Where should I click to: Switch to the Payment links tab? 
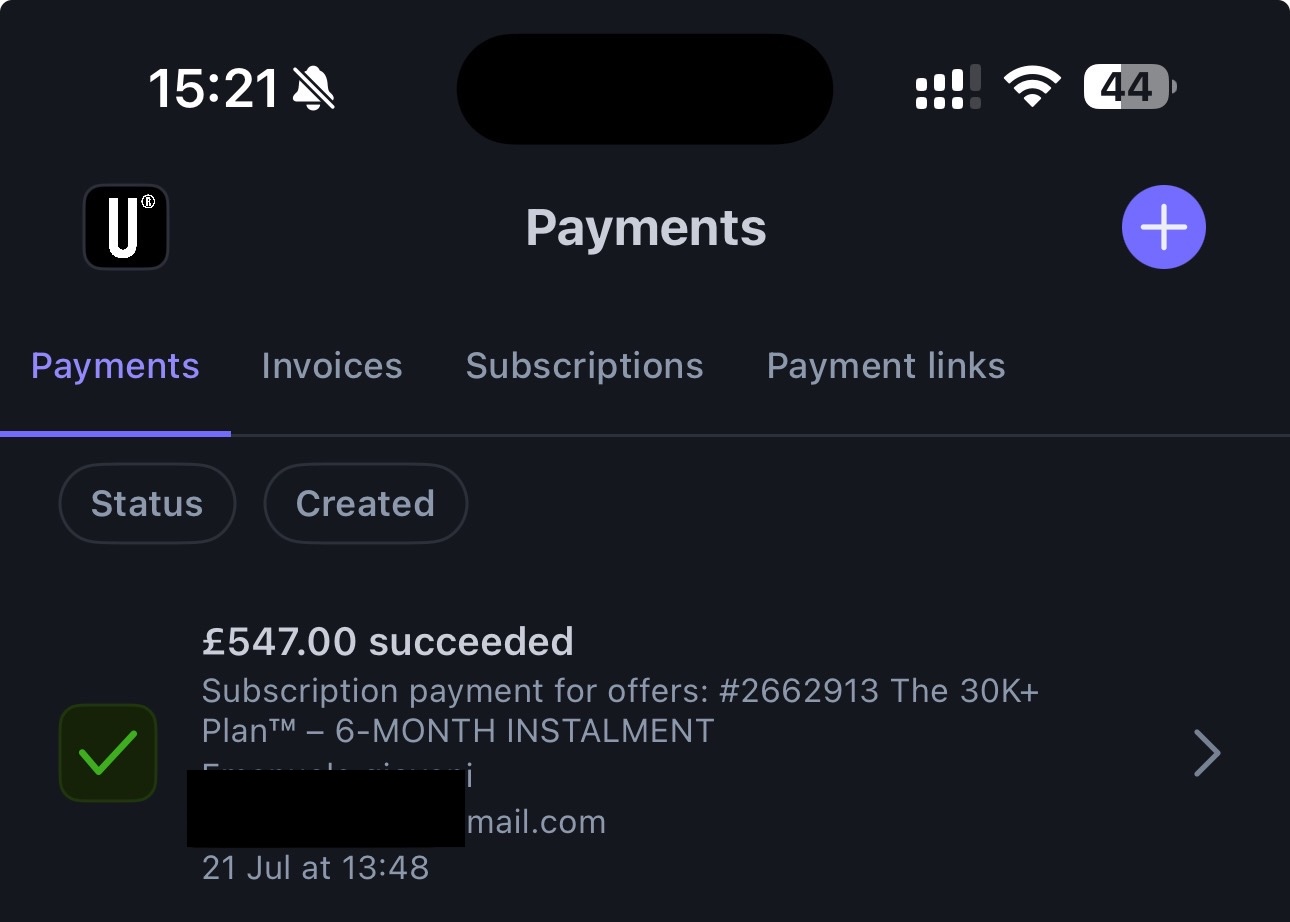(886, 366)
